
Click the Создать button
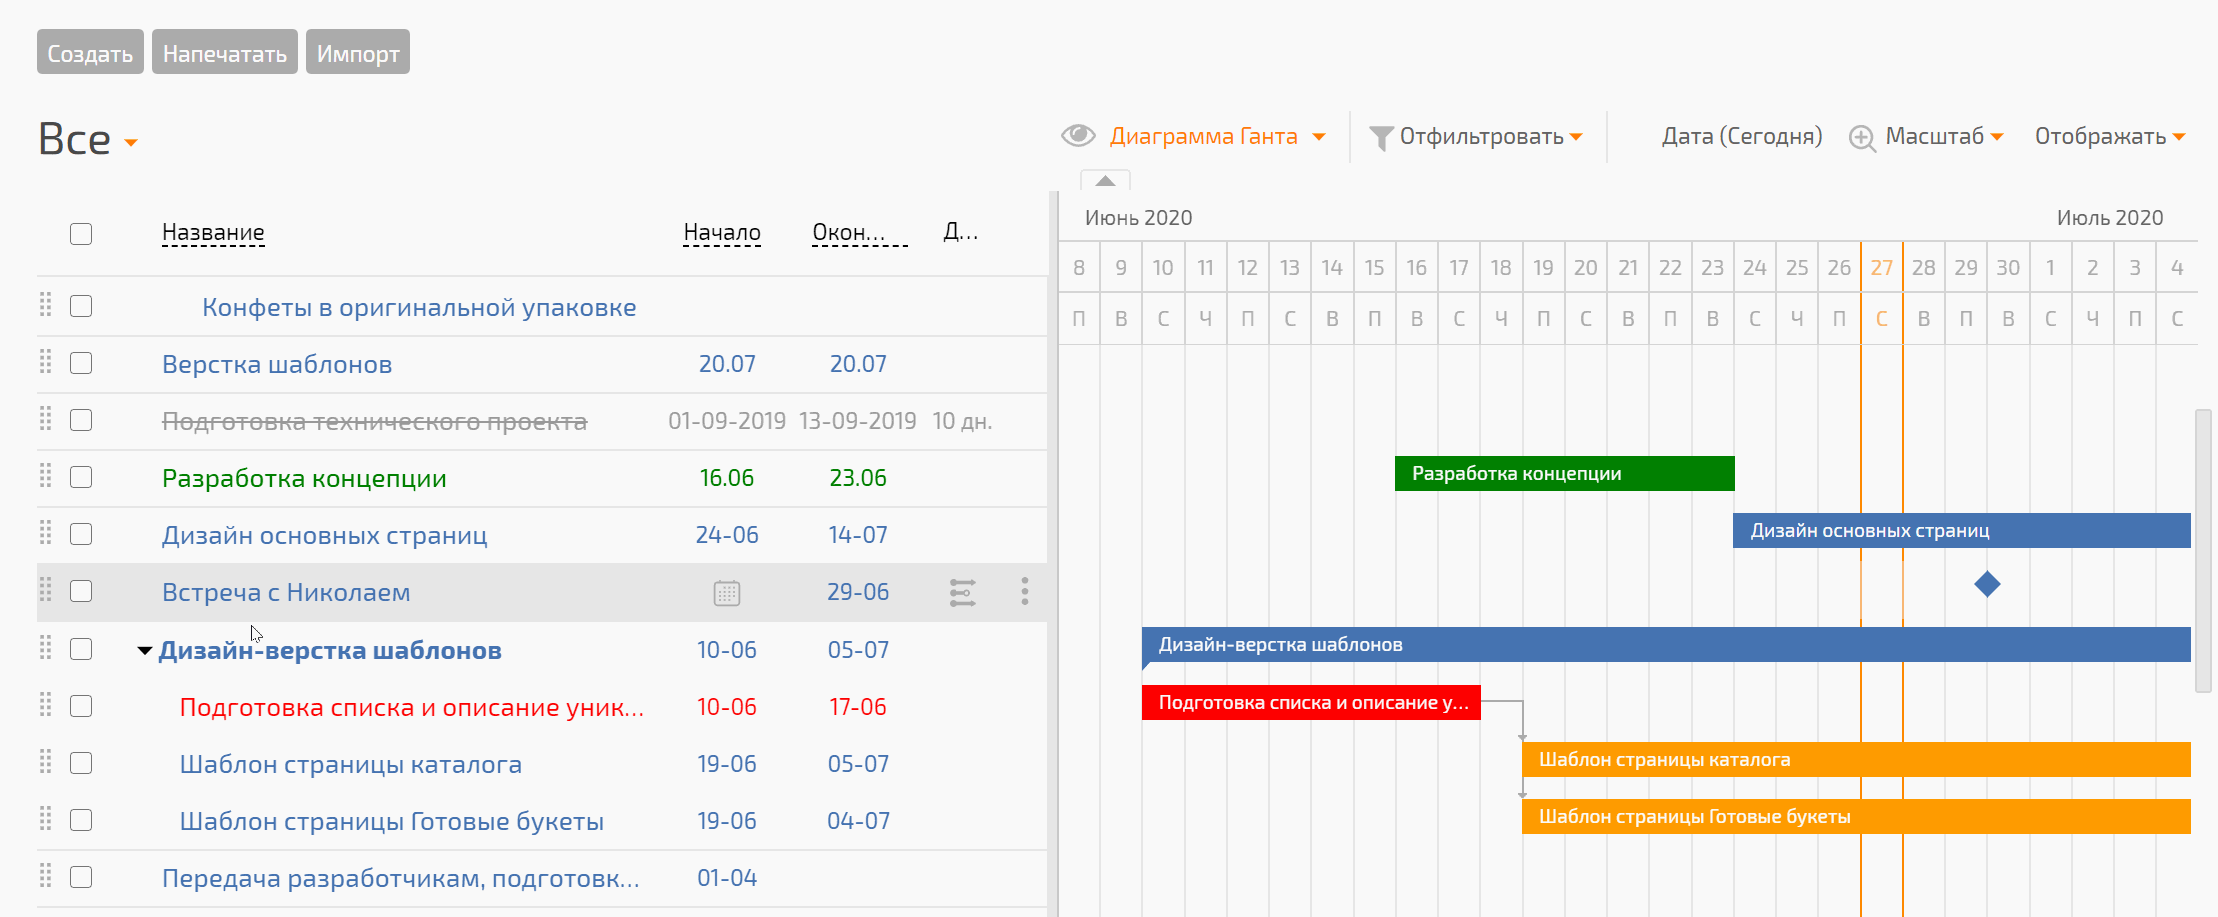tap(90, 52)
